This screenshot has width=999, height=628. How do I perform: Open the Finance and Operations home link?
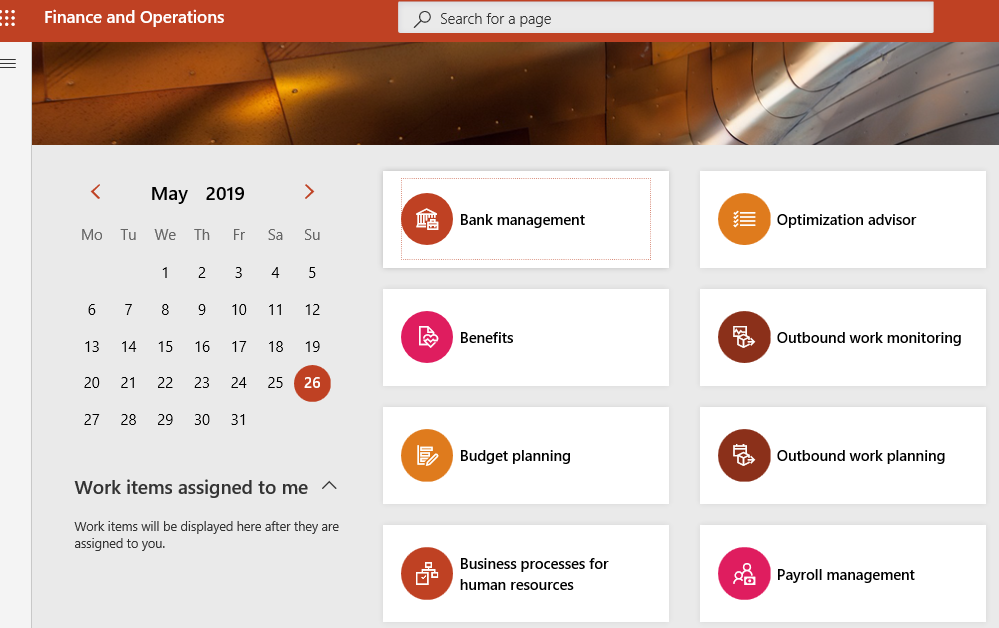(x=134, y=18)
